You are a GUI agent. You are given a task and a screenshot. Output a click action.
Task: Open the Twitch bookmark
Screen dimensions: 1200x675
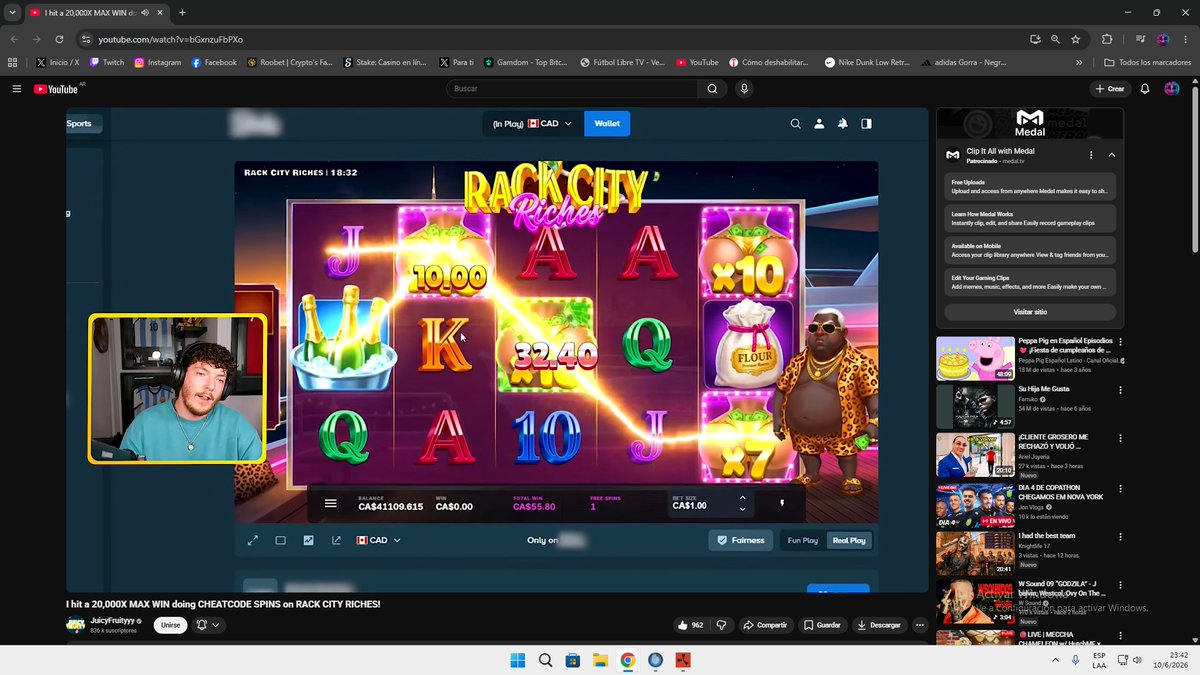point(107,62)
